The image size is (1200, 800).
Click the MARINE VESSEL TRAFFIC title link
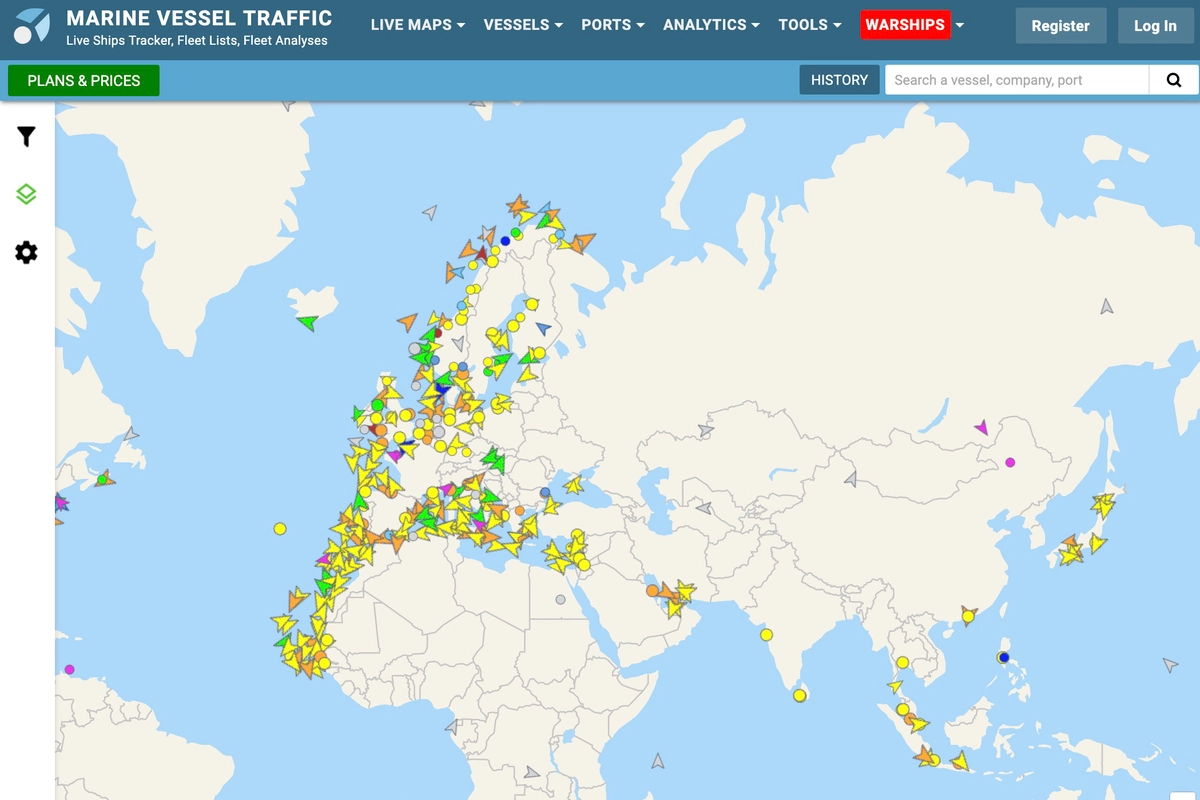tap(199, 18)
